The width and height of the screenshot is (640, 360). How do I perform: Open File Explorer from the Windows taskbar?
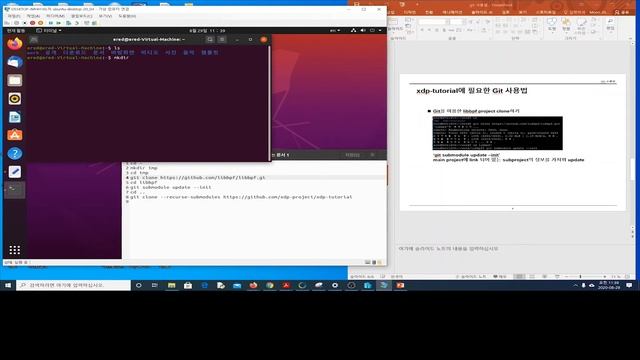tap(171, 285)
